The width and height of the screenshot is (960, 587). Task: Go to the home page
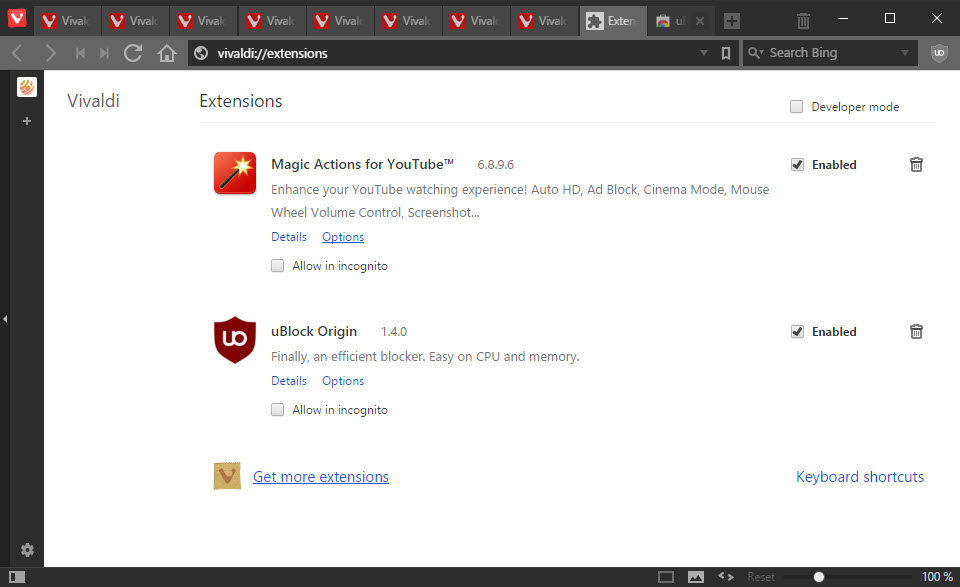pos(167,53)
